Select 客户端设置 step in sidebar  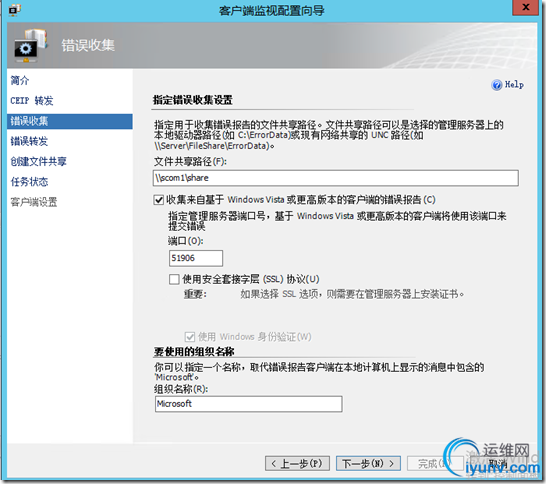pyautogui.click(x=34, y=202)
